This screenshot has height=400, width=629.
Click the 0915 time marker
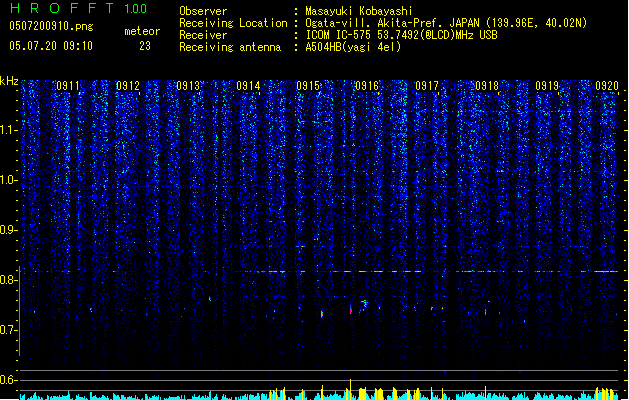point(308,86)
